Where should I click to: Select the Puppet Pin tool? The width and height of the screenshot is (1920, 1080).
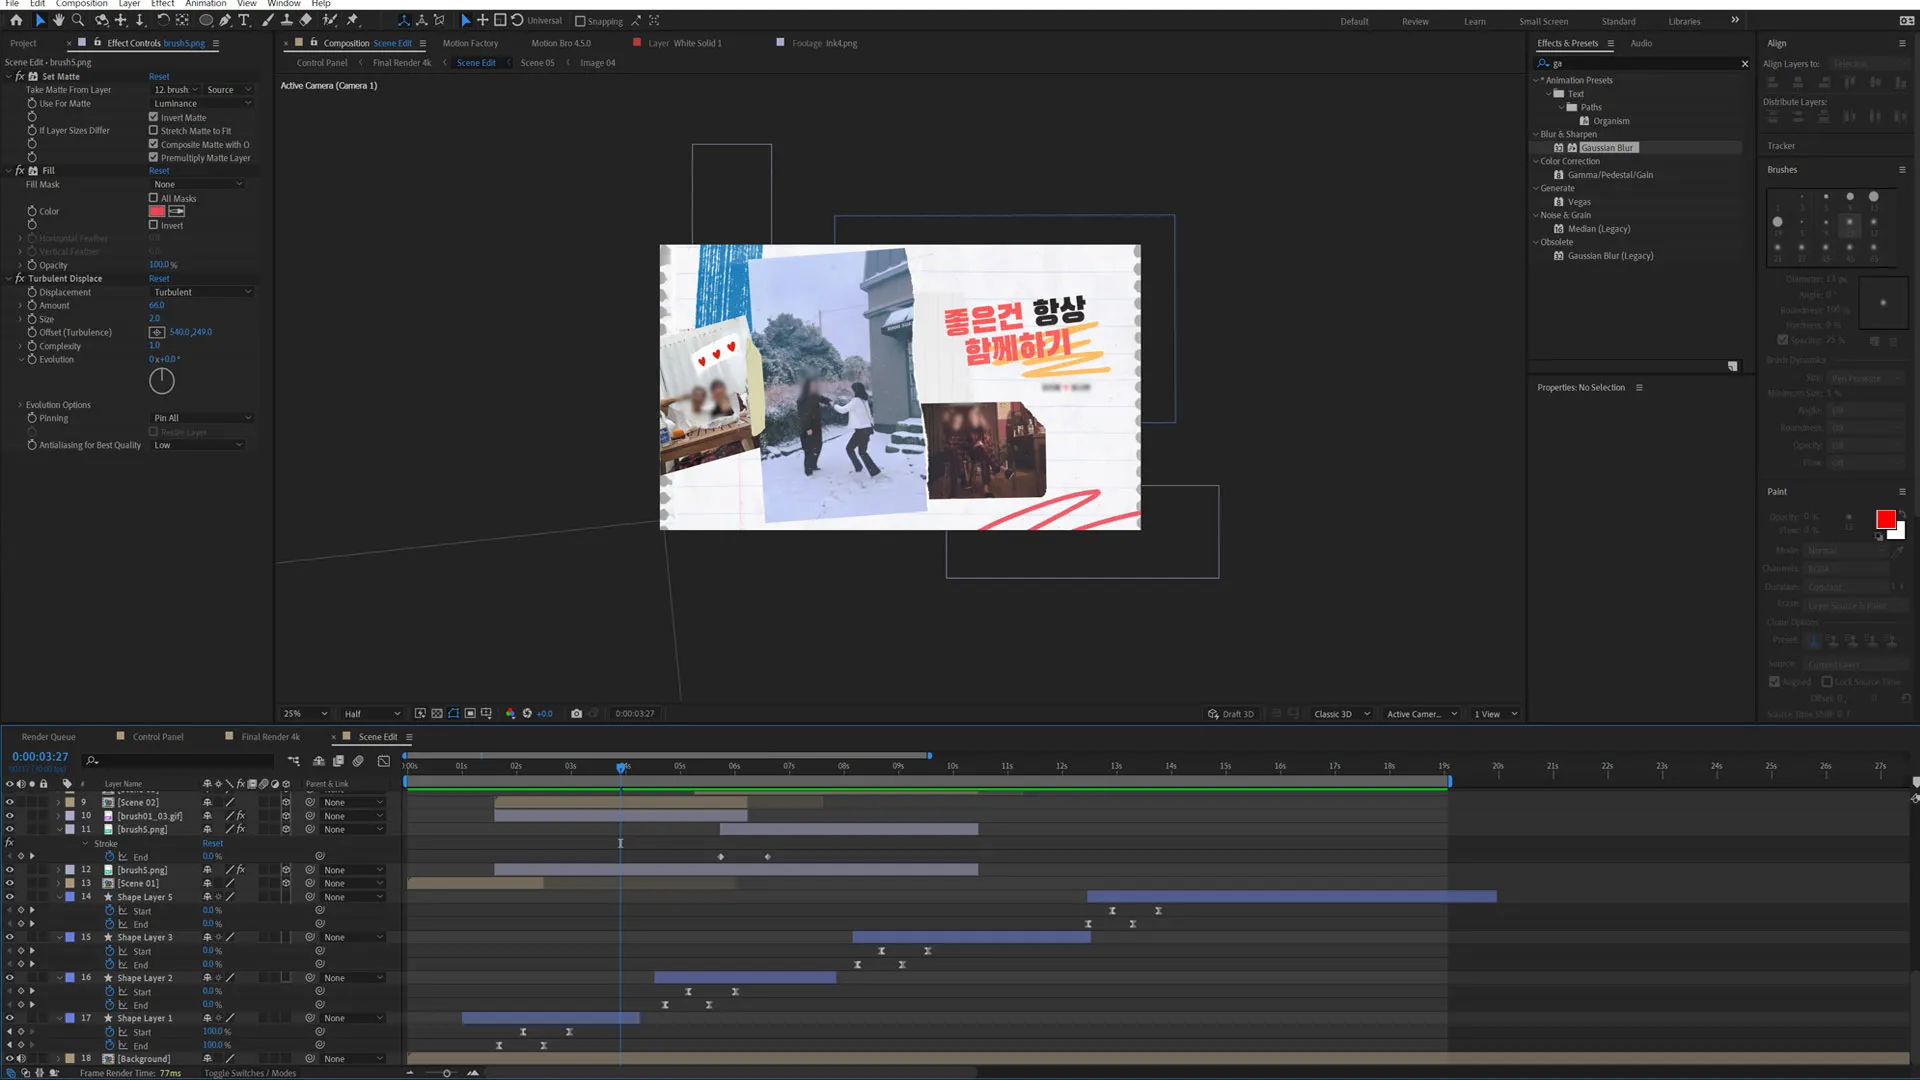(353, 20)
